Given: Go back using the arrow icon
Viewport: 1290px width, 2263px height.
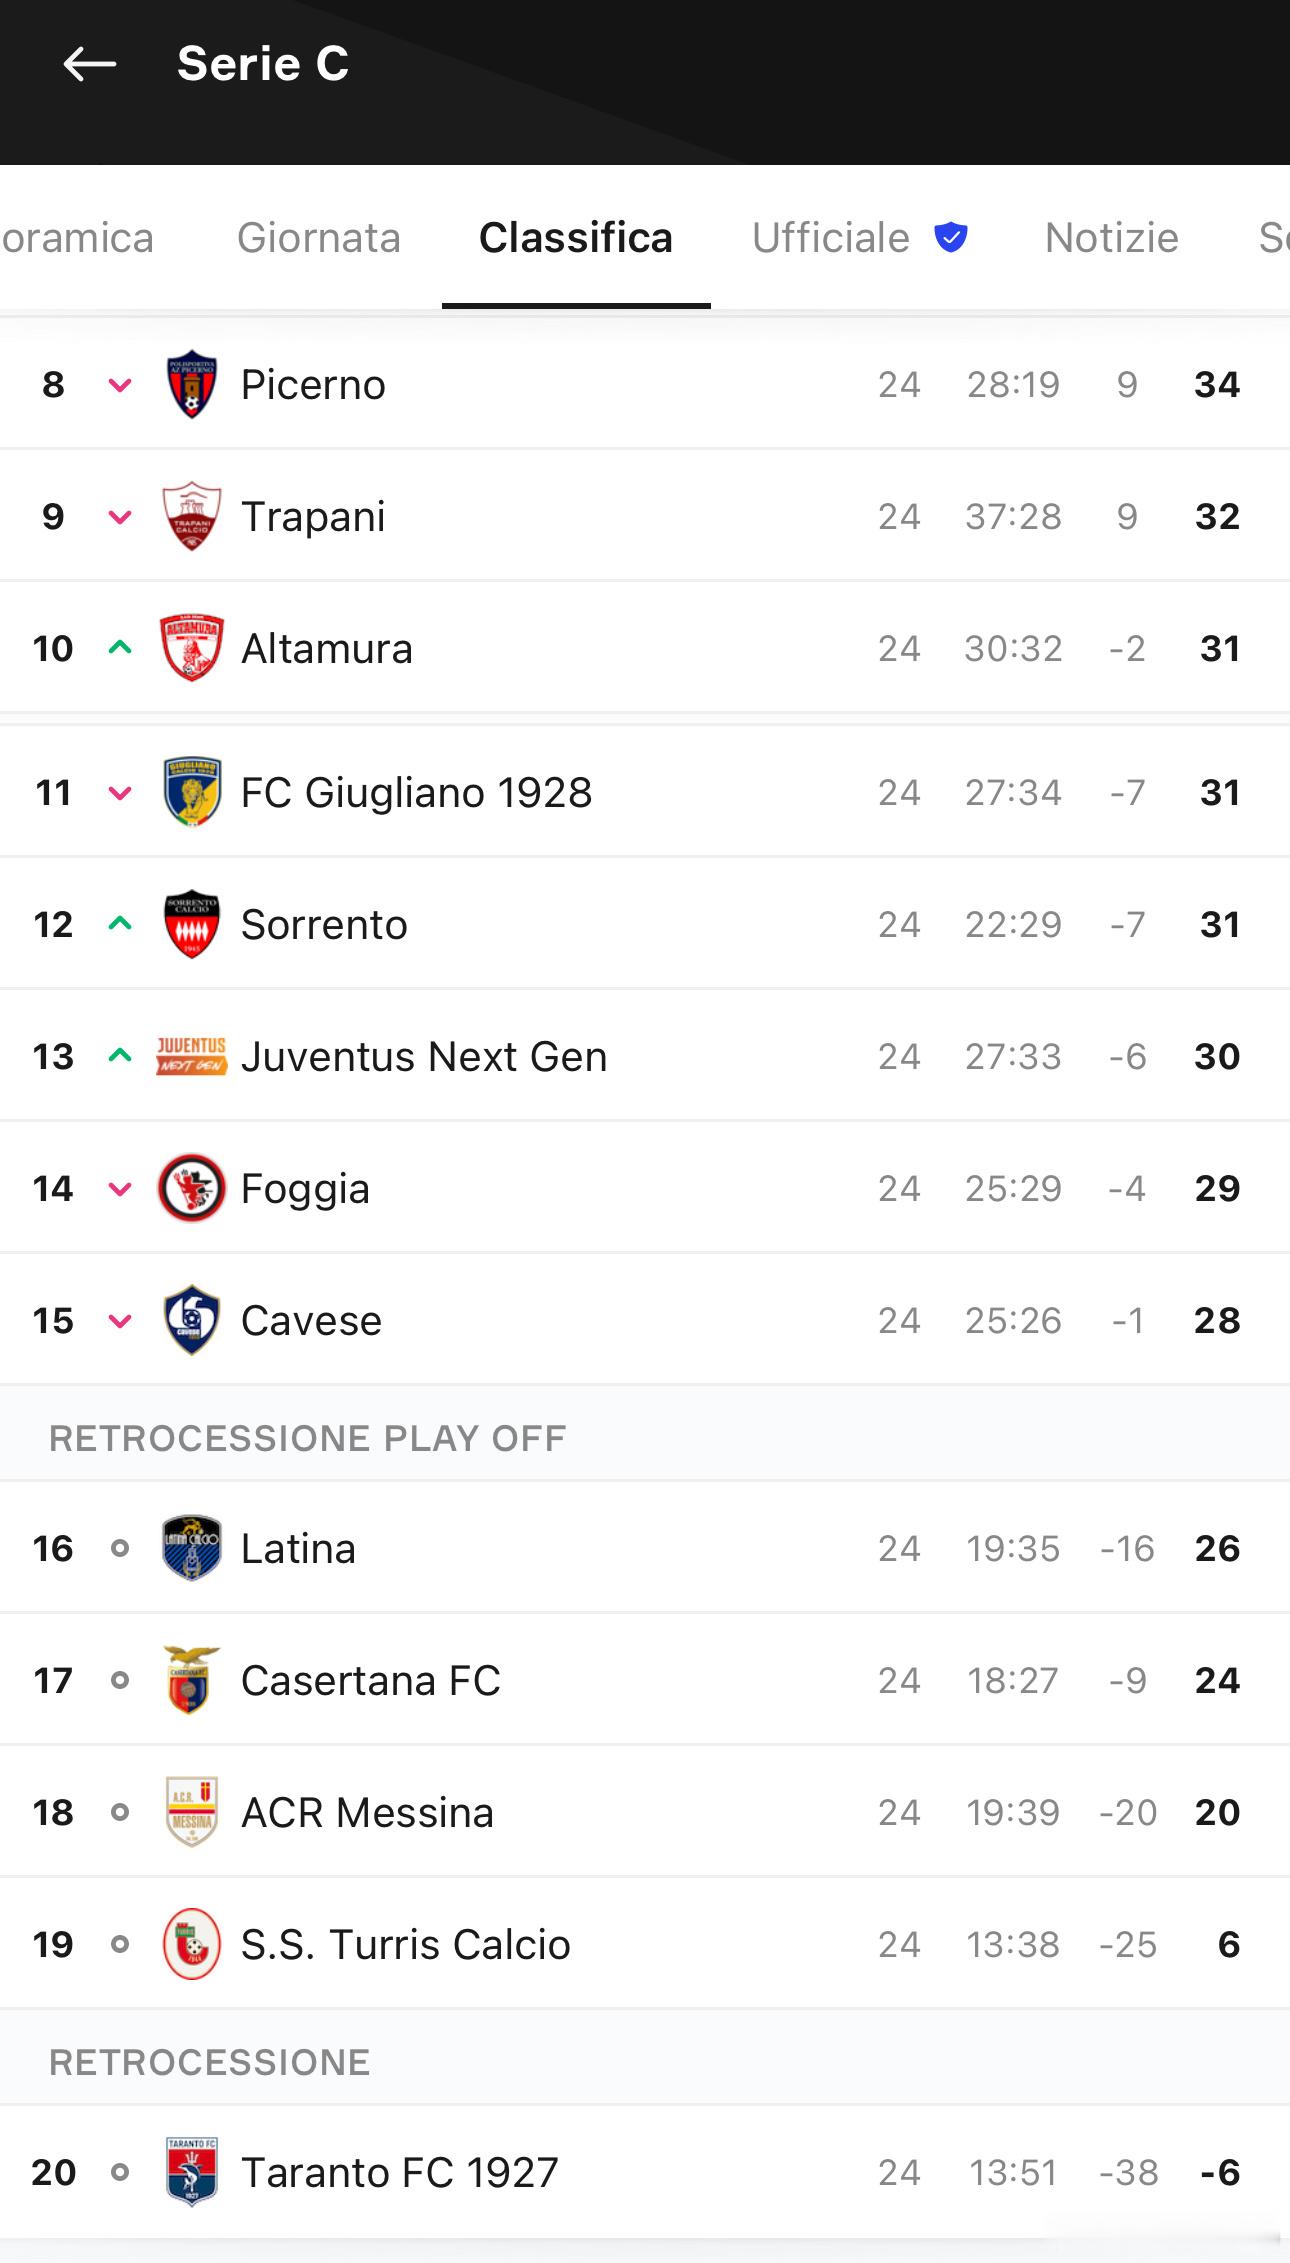Looking at the screenshot, I should click(x=90, y=65).
